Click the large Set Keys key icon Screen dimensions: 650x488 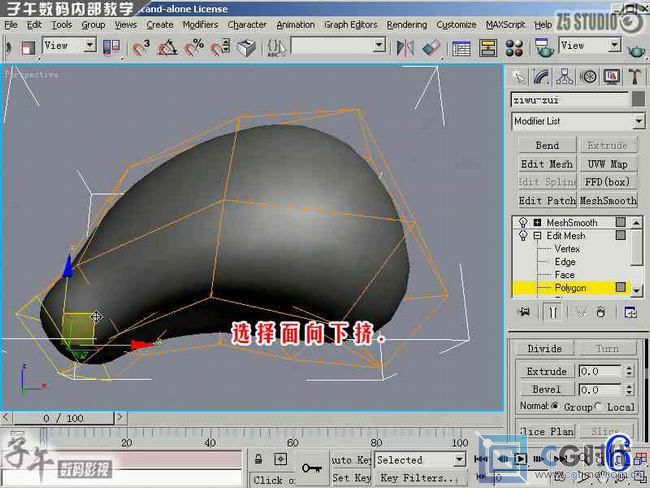click(312, 469)
